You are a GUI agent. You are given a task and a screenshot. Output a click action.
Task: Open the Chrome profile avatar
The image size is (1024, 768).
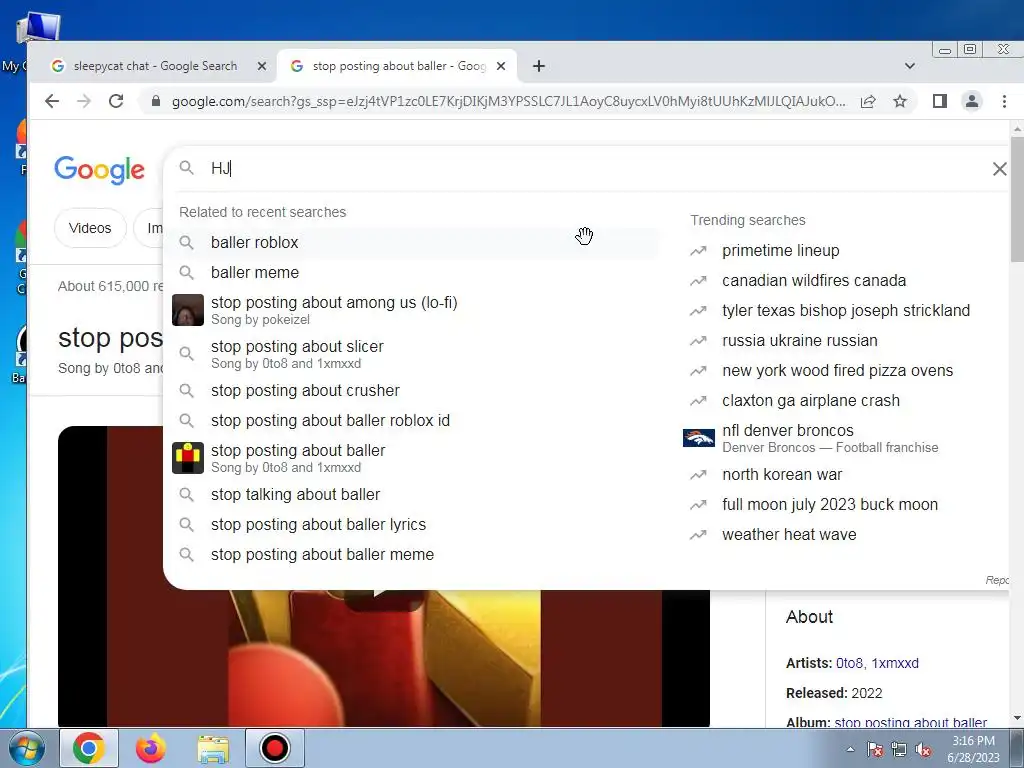tap(972, 101)
